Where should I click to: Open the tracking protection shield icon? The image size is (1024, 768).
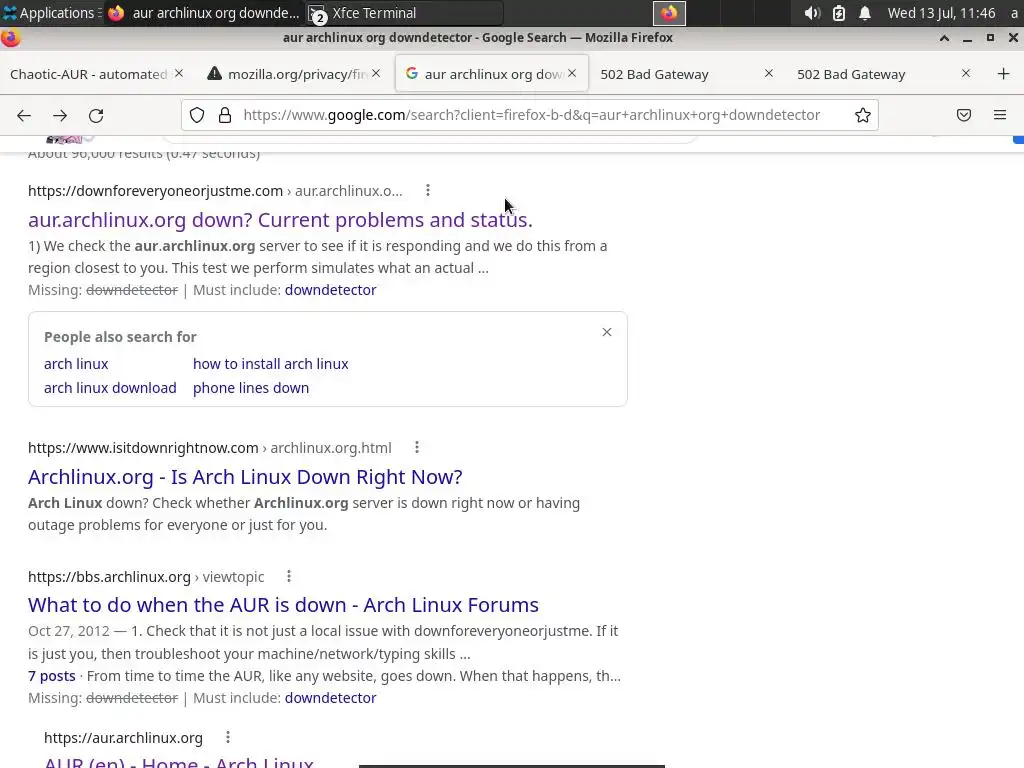coord(197,116)
